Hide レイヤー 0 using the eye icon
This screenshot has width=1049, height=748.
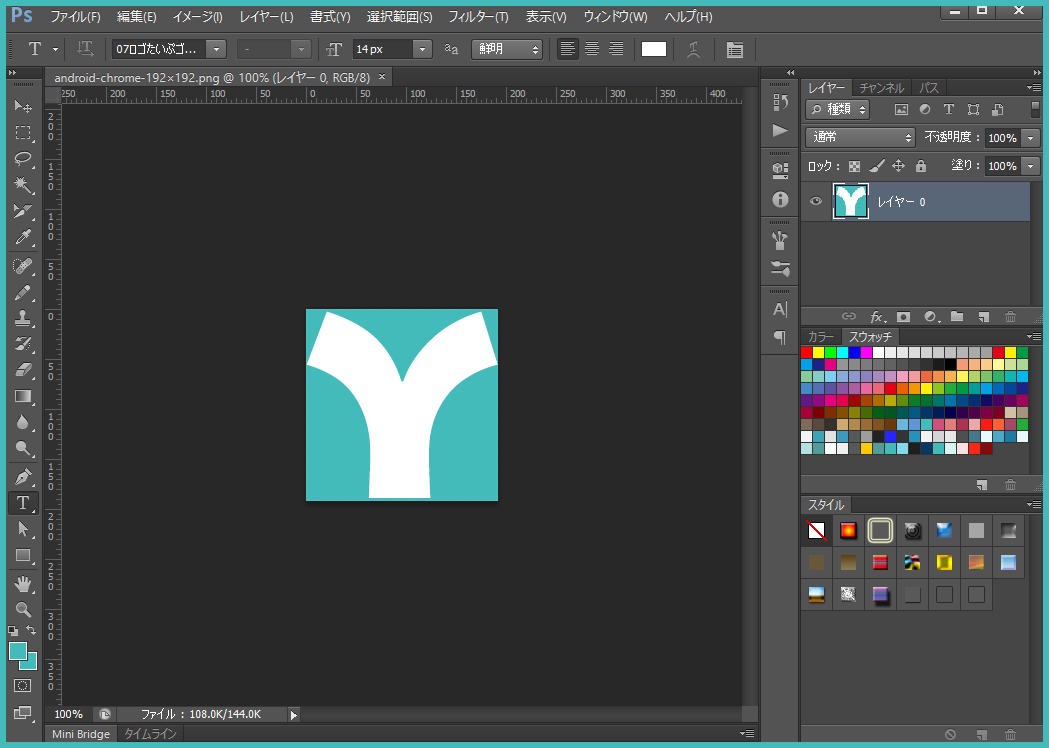(816, 202)
